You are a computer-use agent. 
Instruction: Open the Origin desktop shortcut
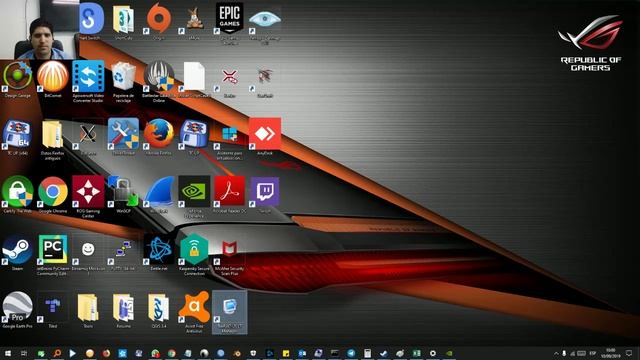pos(159,19)
